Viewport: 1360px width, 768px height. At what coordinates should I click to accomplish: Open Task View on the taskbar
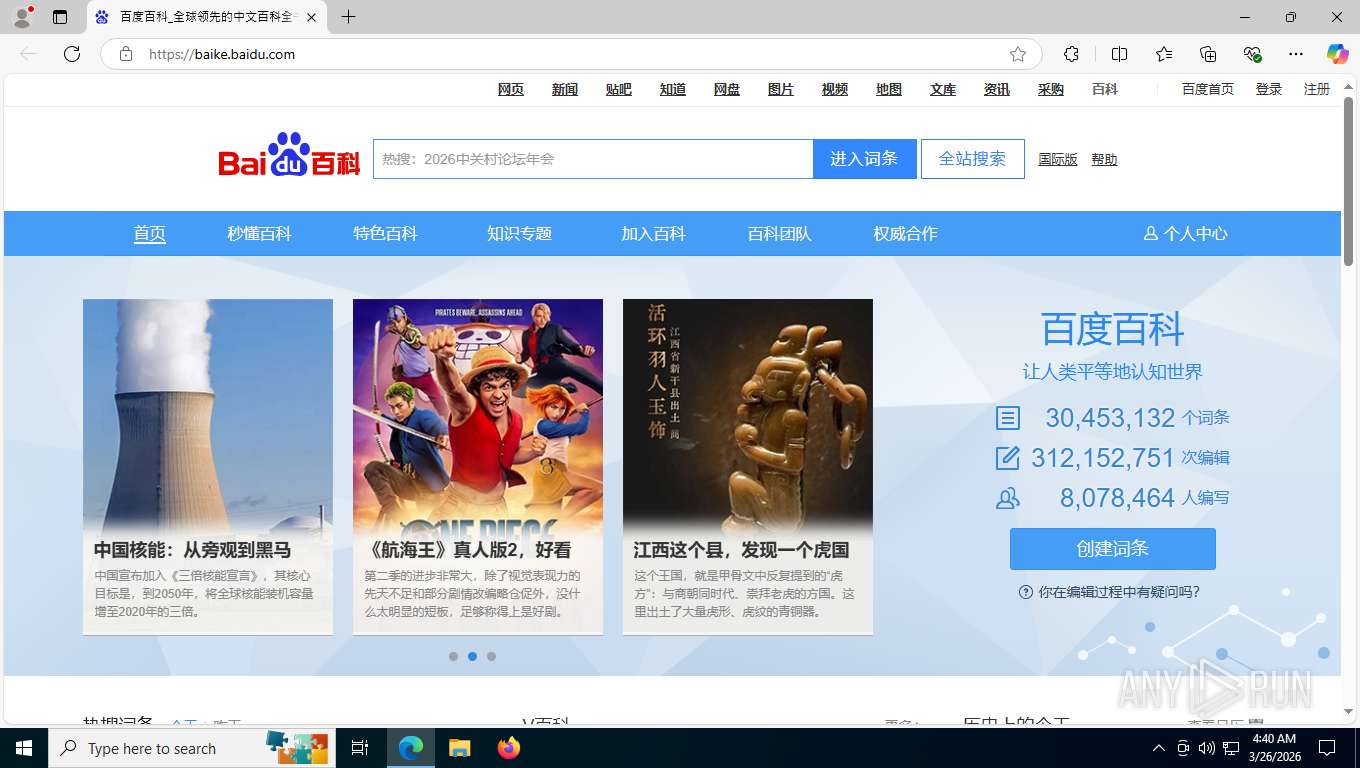360,748
